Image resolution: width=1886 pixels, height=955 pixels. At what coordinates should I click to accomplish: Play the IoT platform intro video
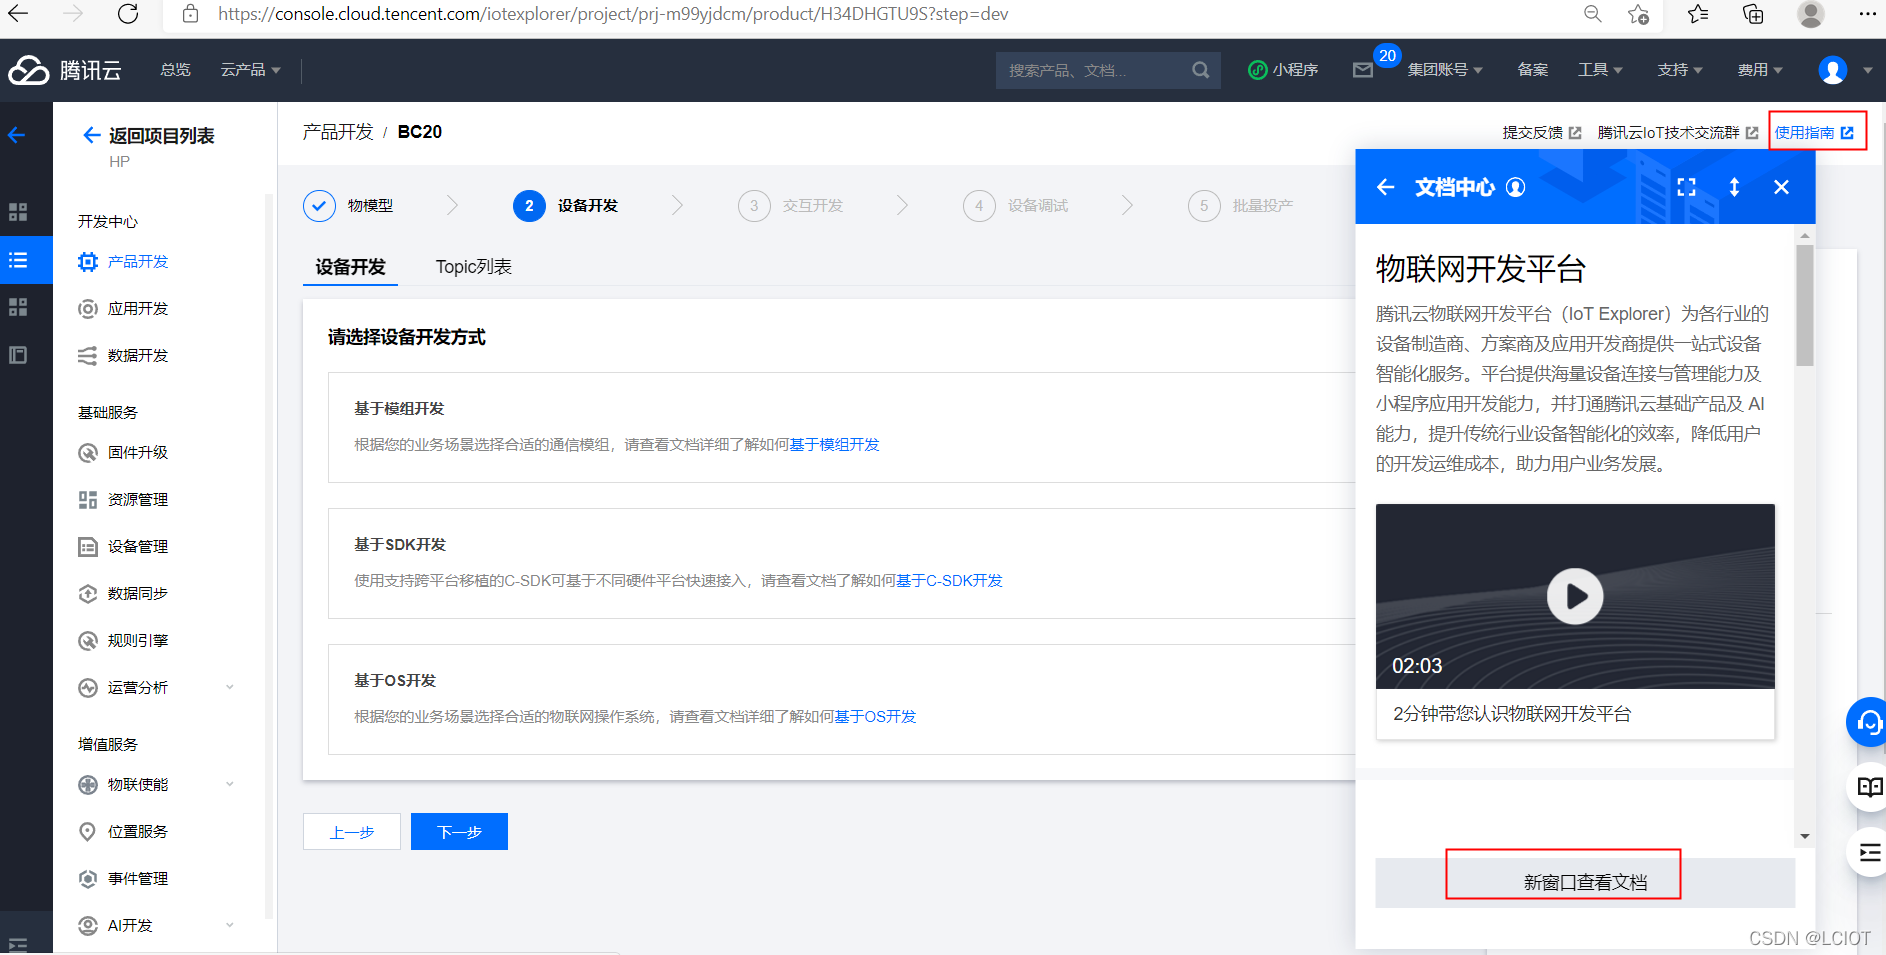pyautogui.click(x=1575, y=596)
